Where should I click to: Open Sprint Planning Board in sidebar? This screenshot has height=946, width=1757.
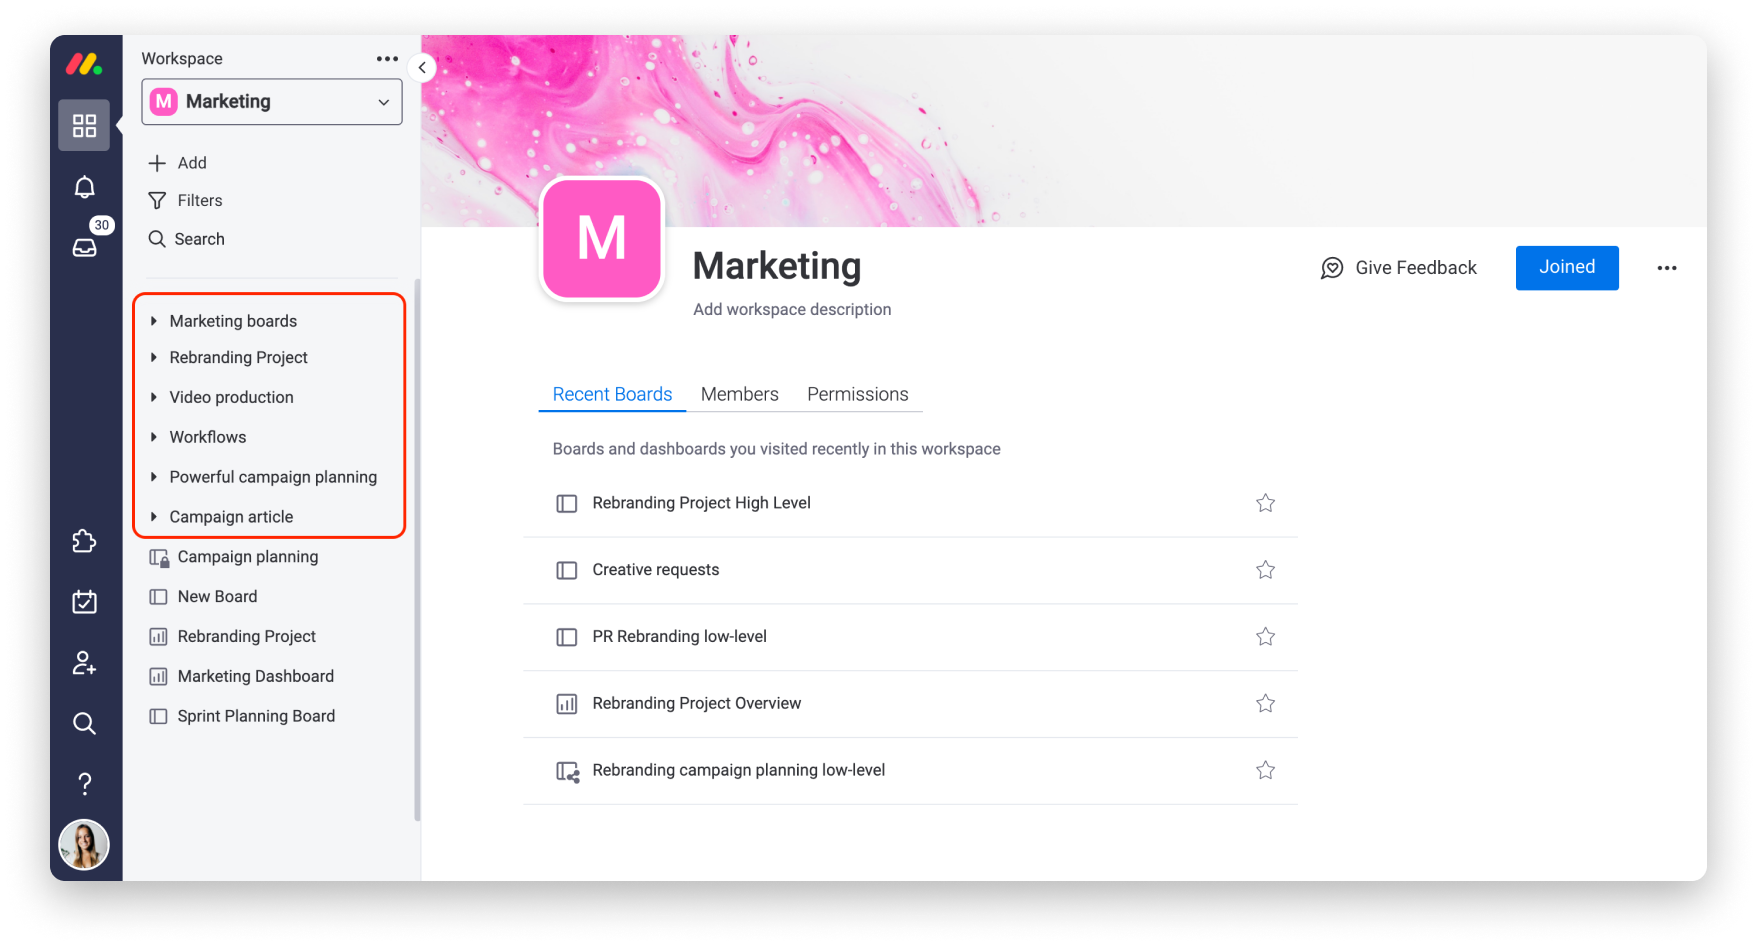point(256,717)
